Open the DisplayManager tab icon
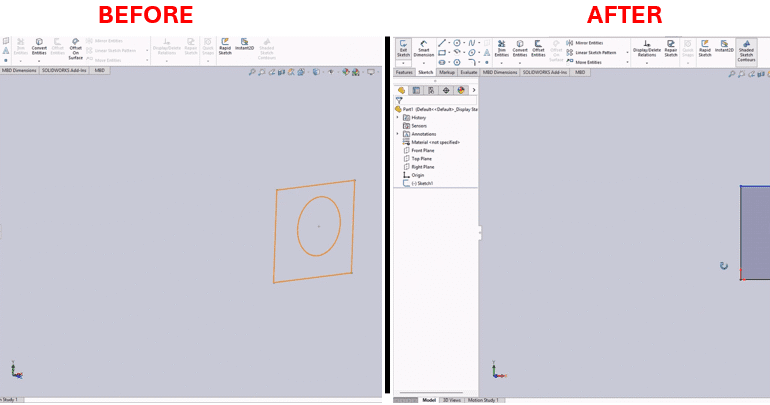The width and height of the screenshot is (770, 405). [461, 90]
